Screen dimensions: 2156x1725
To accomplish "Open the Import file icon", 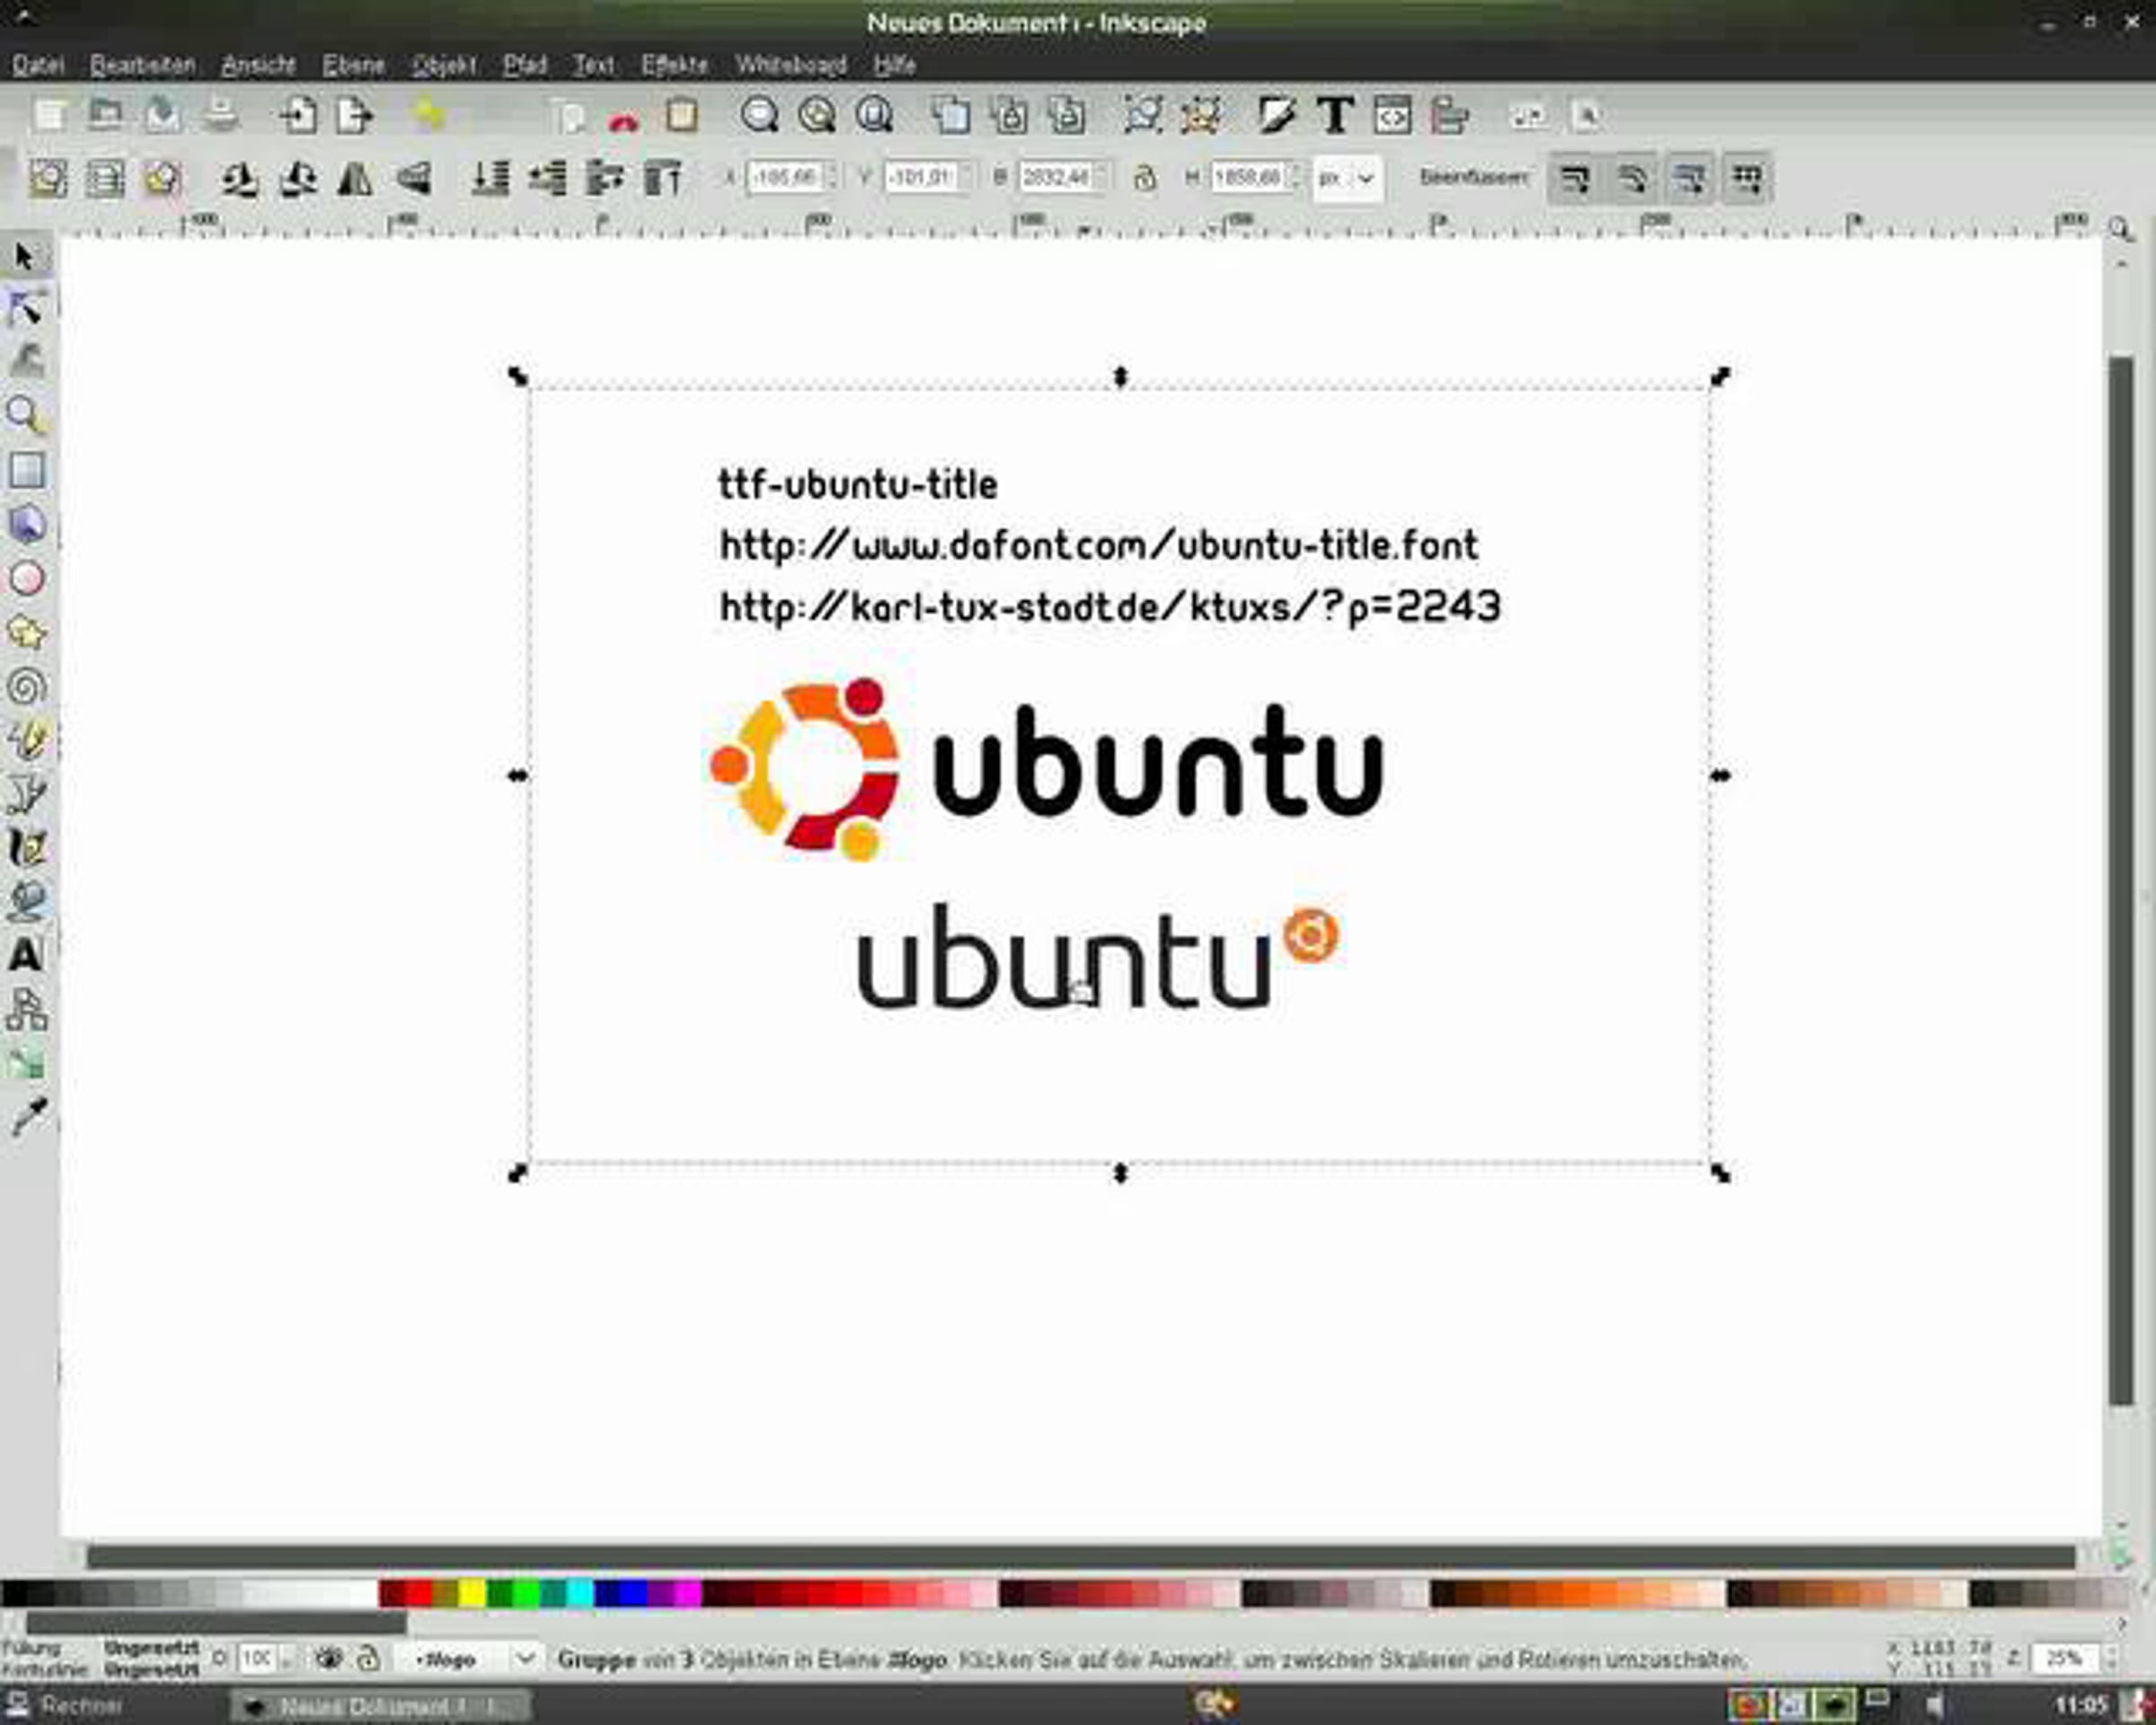I will (x=297, y=116).
